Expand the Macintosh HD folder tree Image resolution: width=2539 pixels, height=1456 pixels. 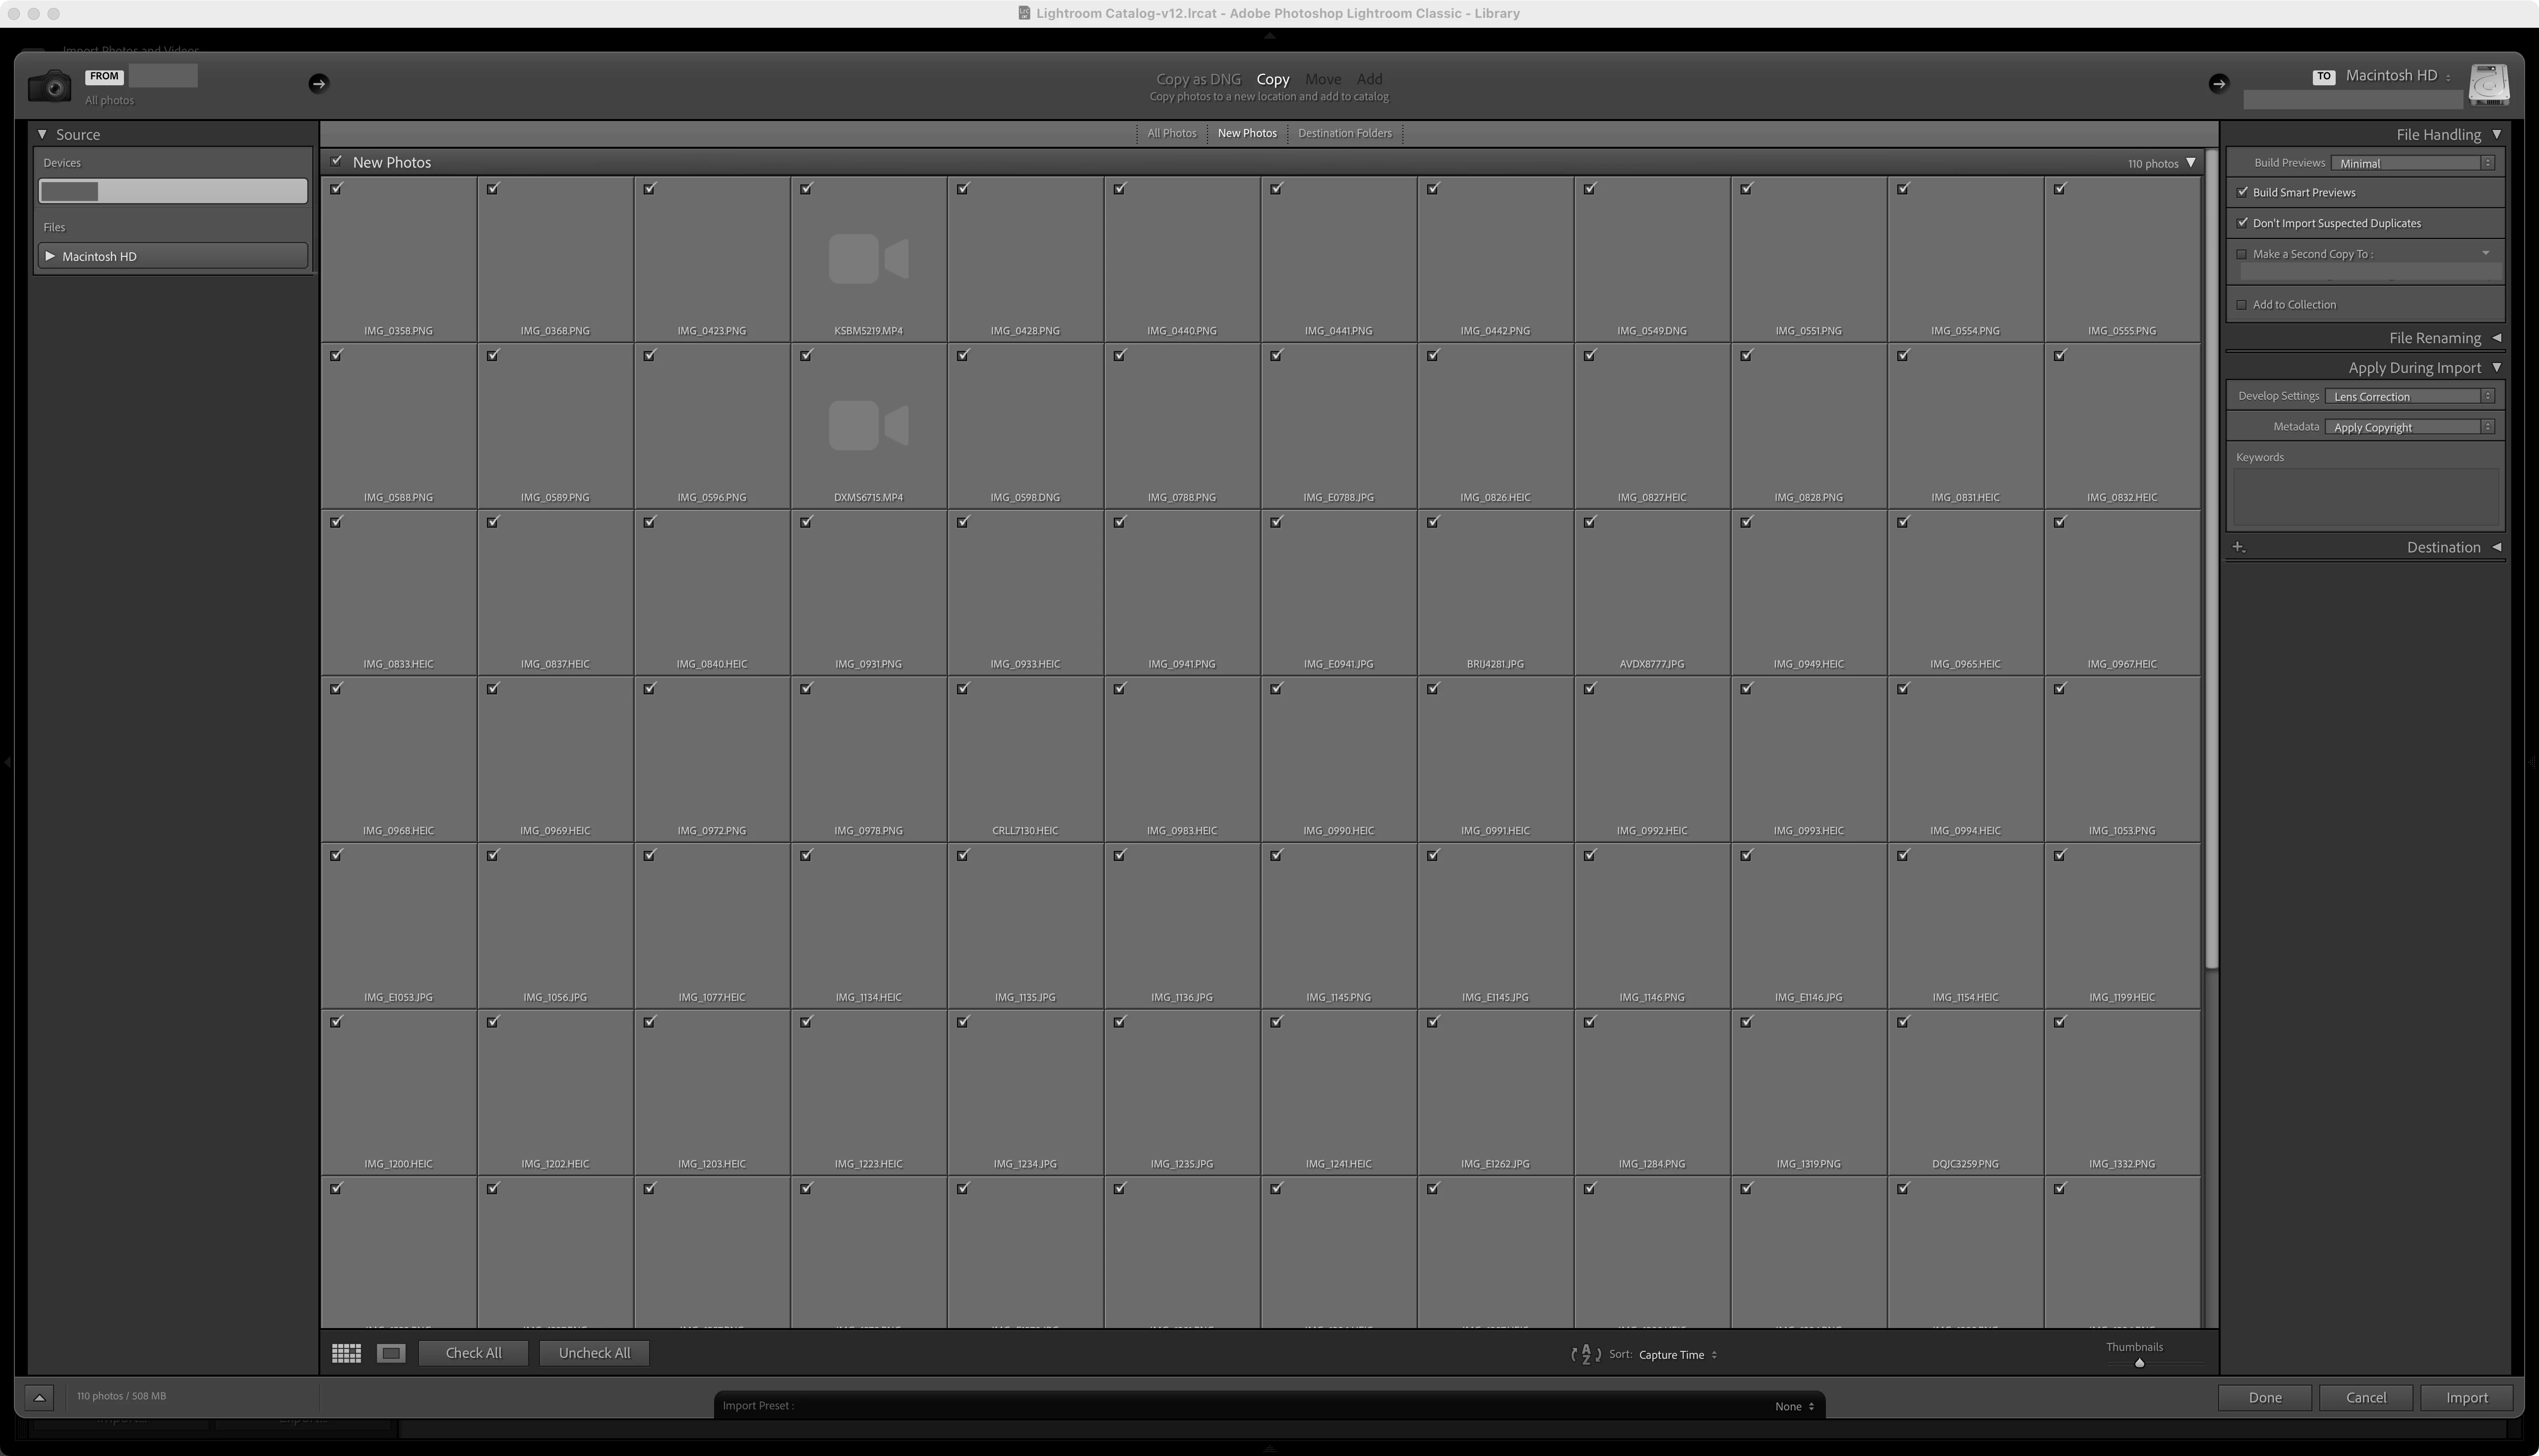click(50, 256)
